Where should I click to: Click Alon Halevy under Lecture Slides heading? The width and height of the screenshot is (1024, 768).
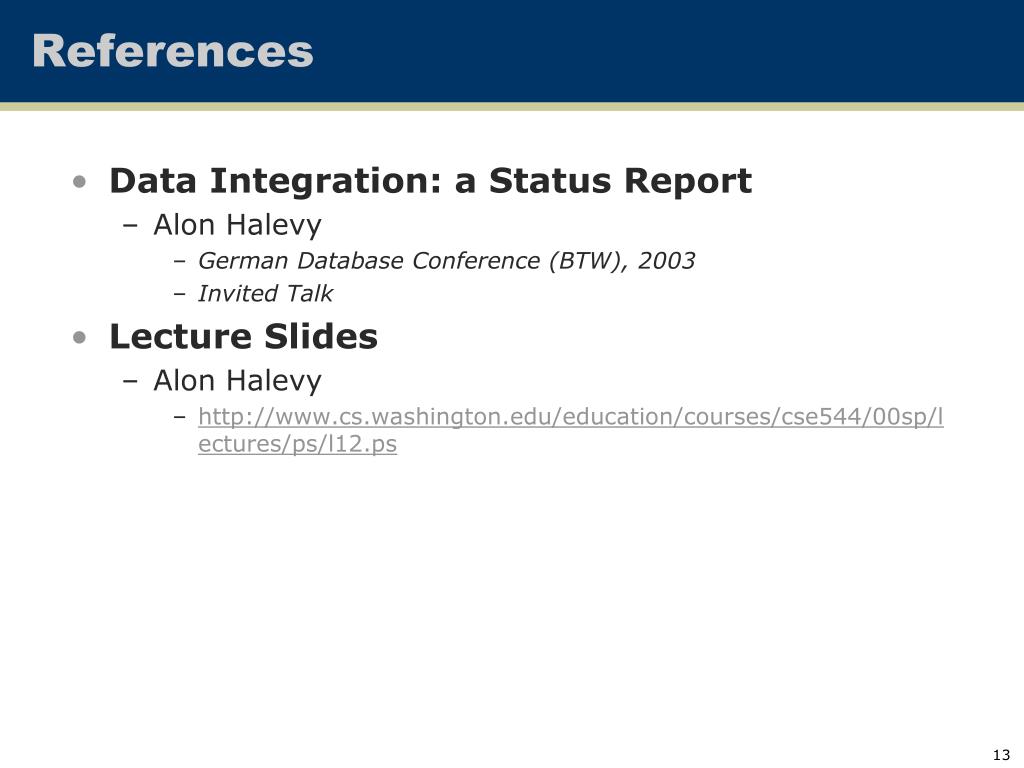[237, 381]
